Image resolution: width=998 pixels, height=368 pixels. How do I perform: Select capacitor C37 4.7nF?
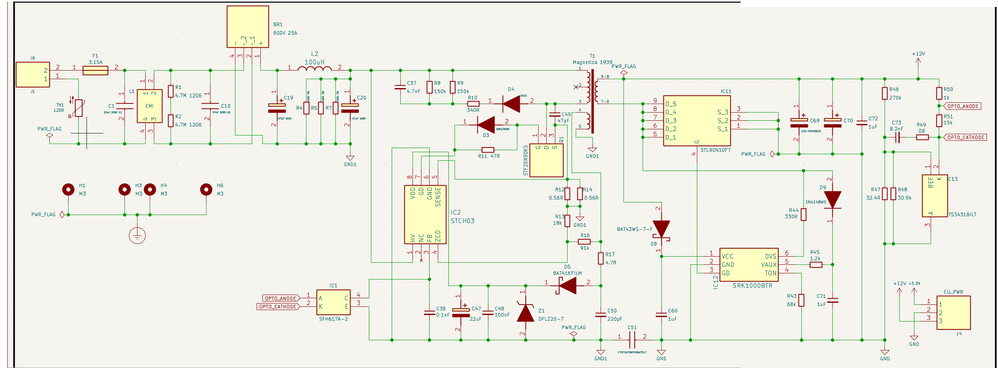(401, 87)
